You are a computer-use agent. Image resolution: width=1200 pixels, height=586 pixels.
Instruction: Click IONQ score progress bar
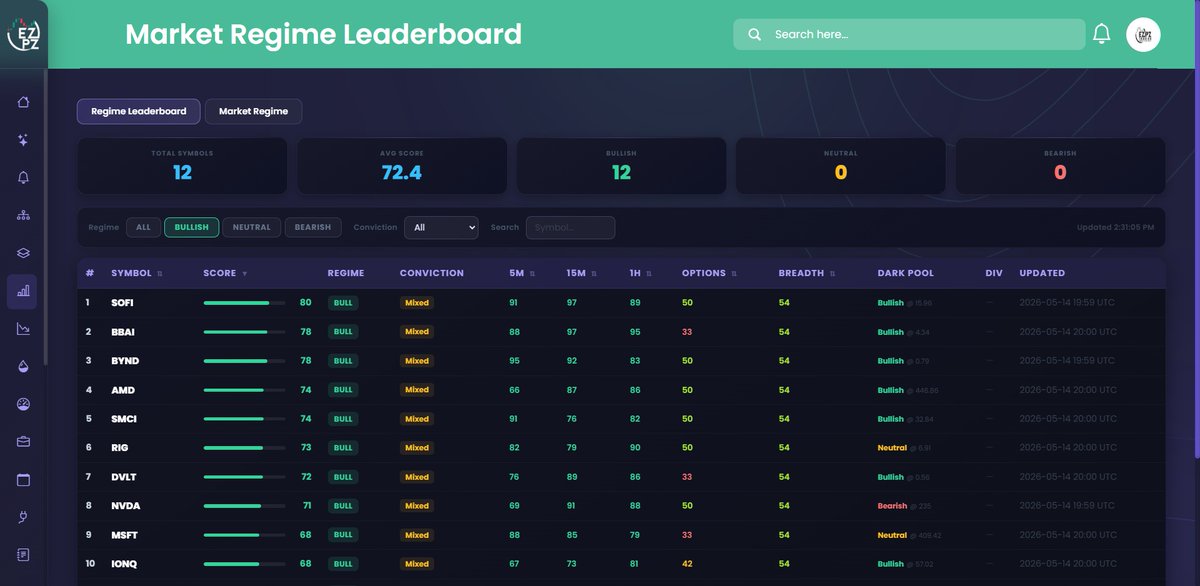click(244, 564)
